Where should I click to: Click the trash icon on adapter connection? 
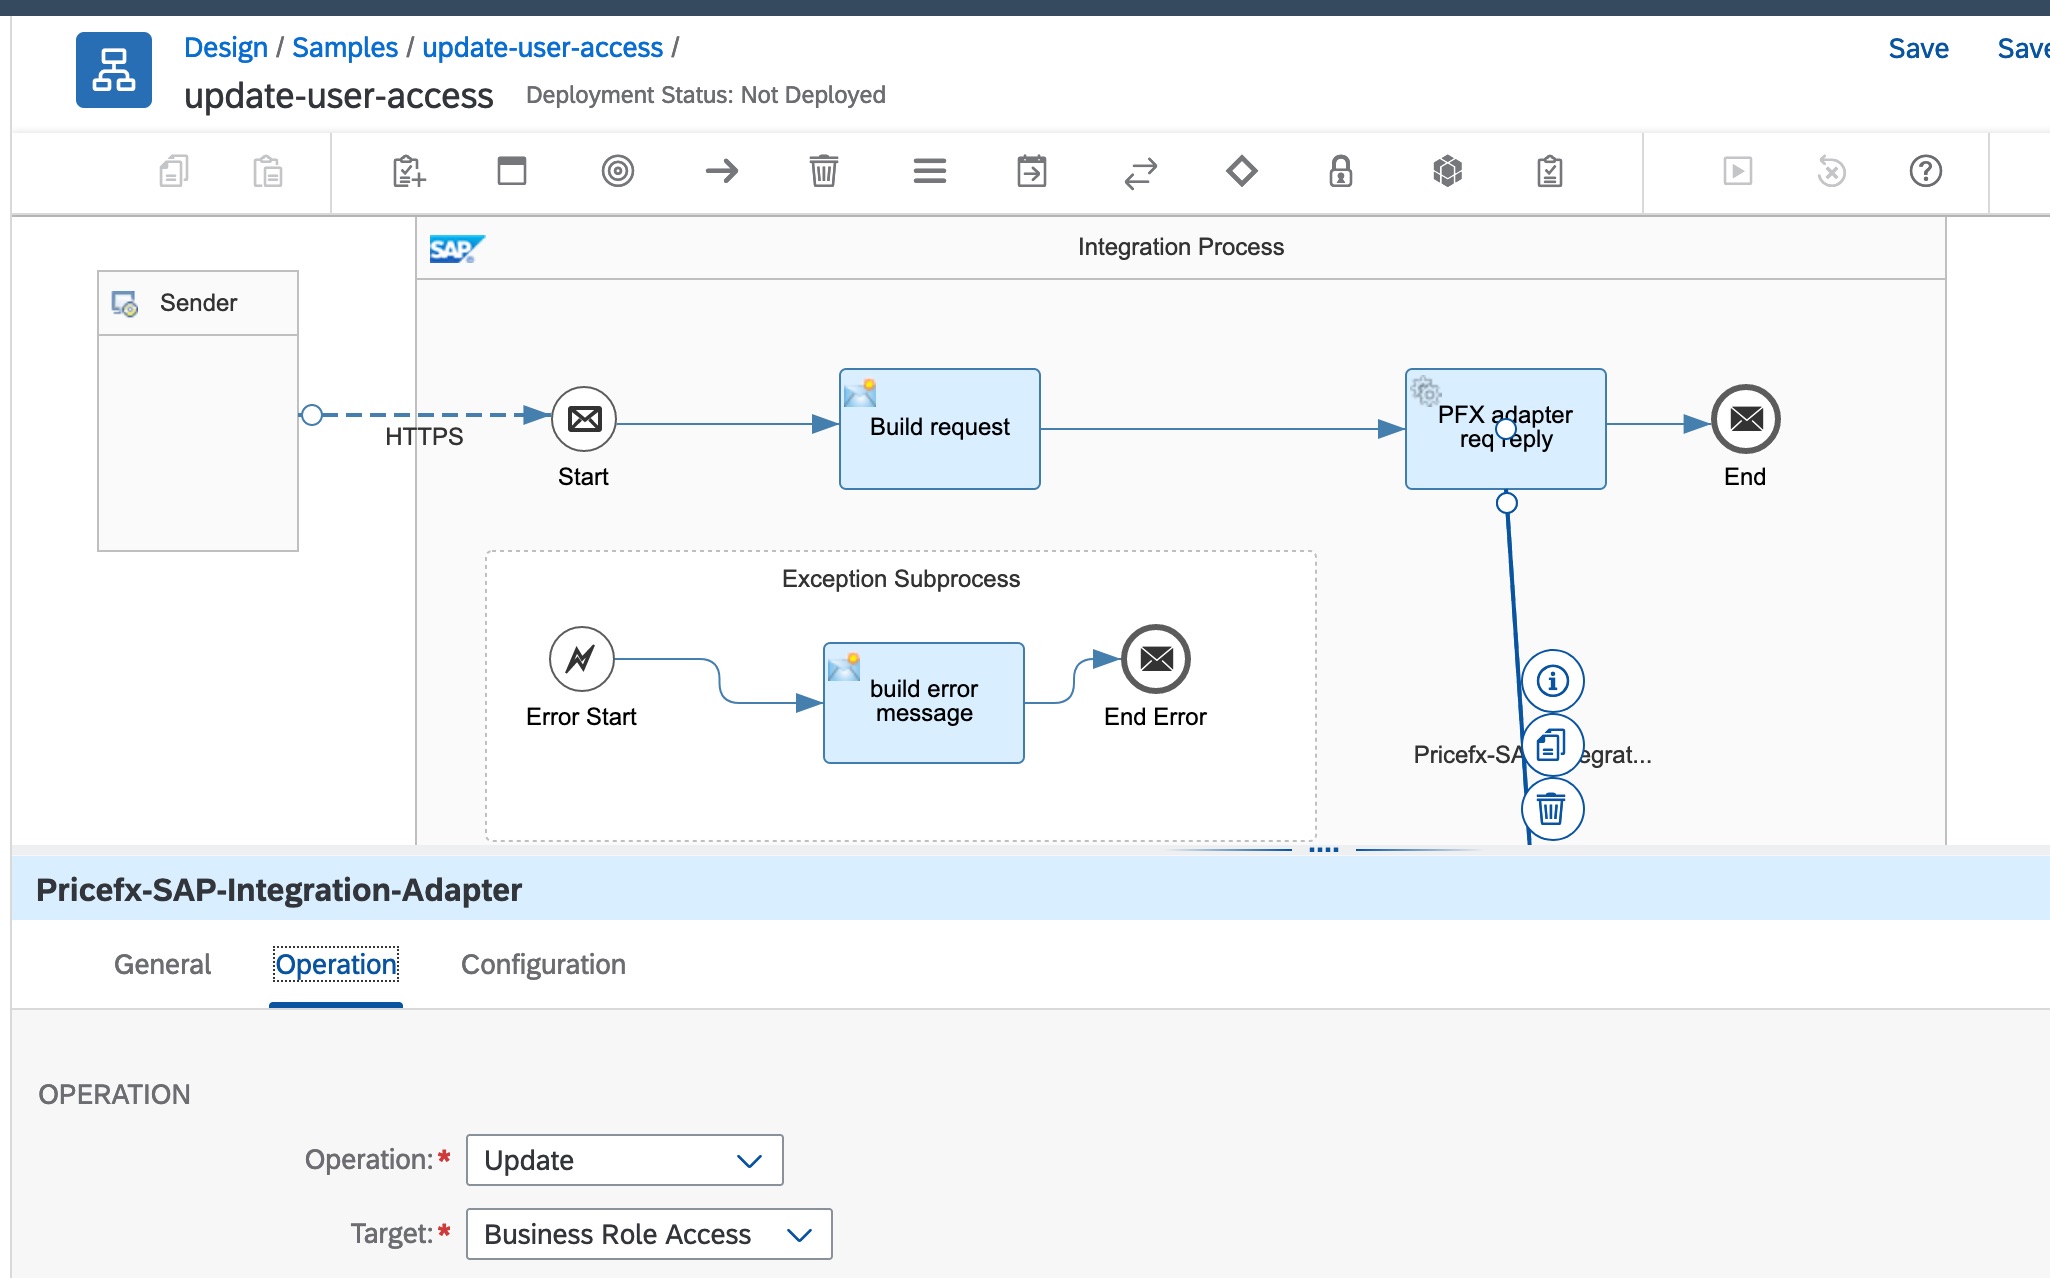[x=1551, y=808]
